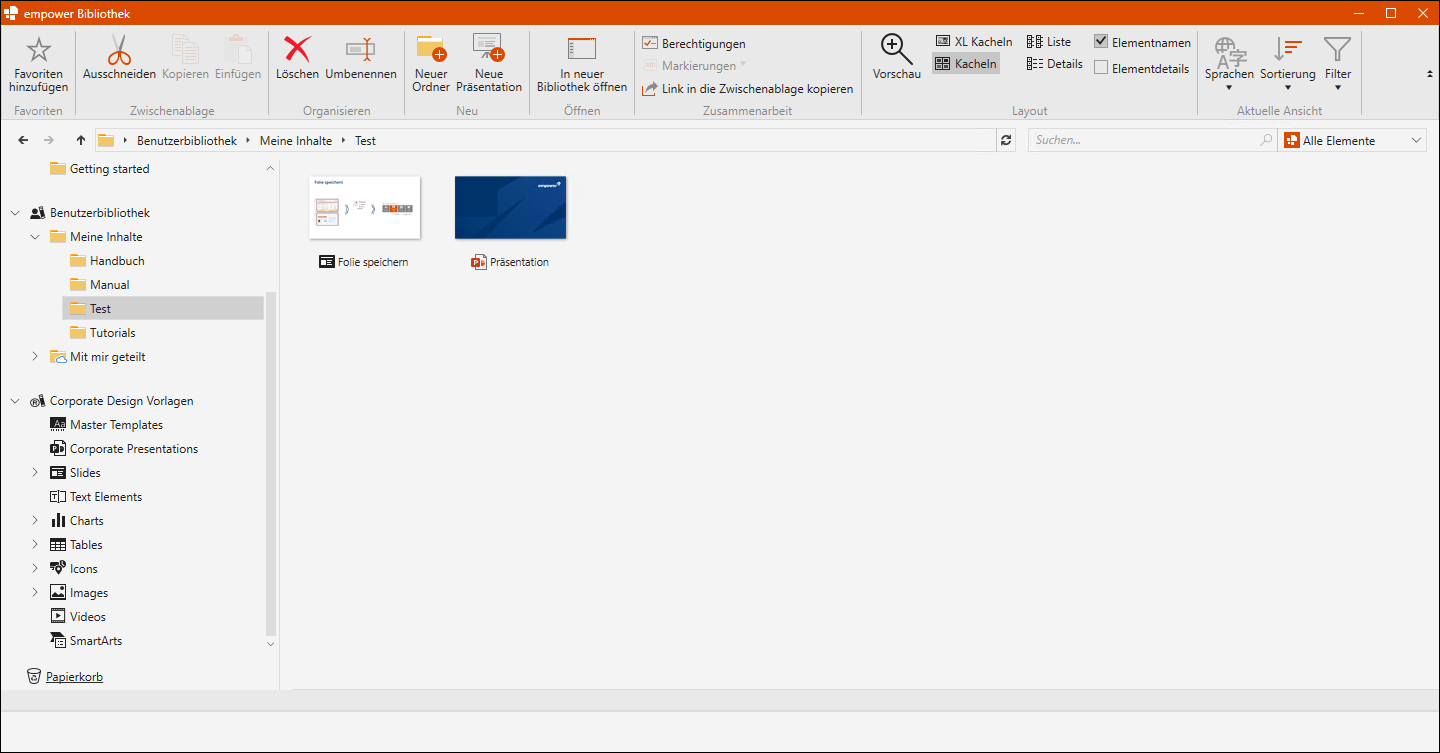1440x753 pixels.
Task: Copy Link in die Zwischenablage kopieren
Action: [x=747, y=89]
